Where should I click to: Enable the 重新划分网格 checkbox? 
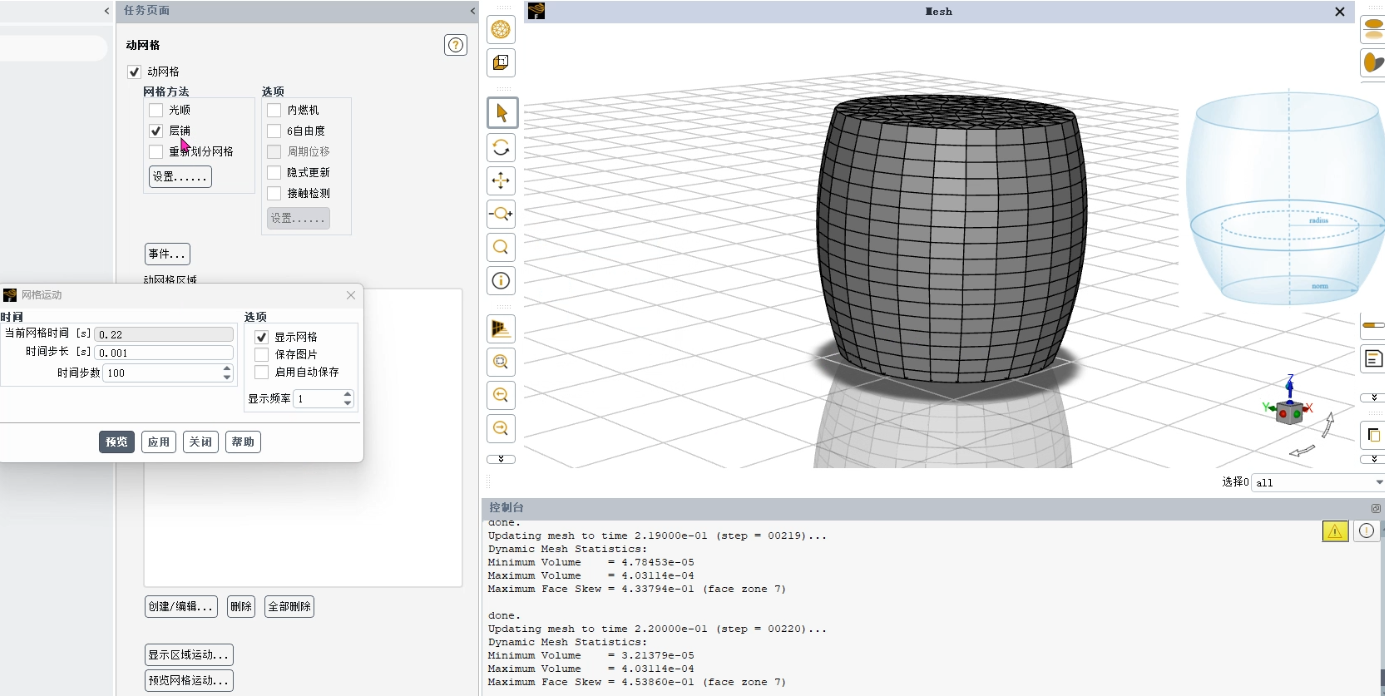(x=156, y=152)
